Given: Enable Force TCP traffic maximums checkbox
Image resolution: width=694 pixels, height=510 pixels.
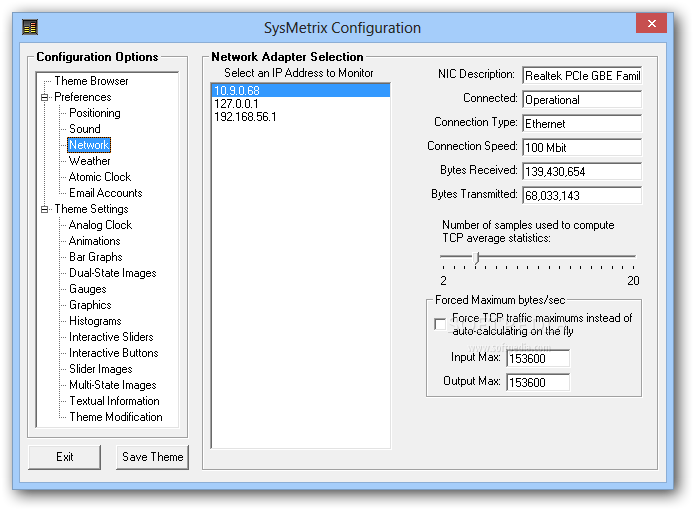Looking at the screenshot, I should pos(440,324).
